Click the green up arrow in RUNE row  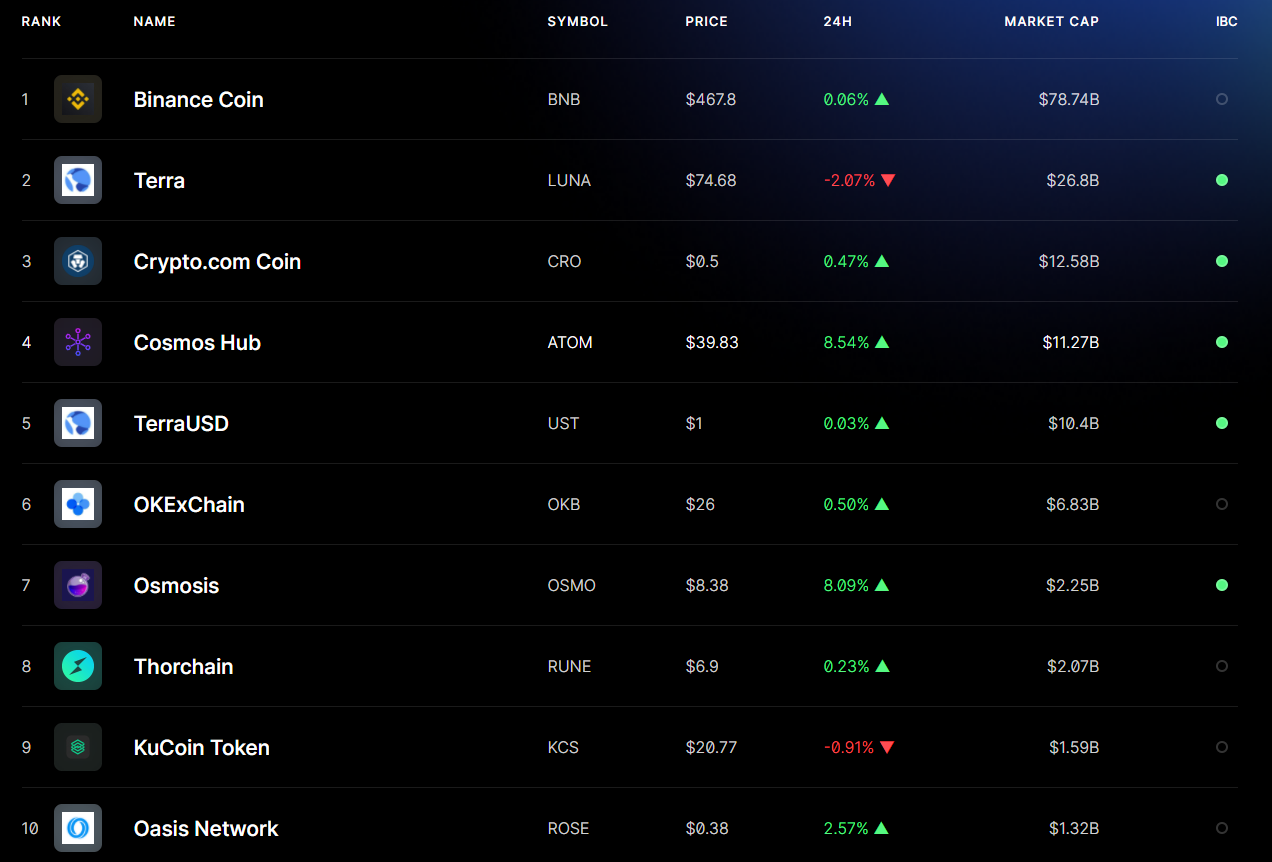point(882,666)
